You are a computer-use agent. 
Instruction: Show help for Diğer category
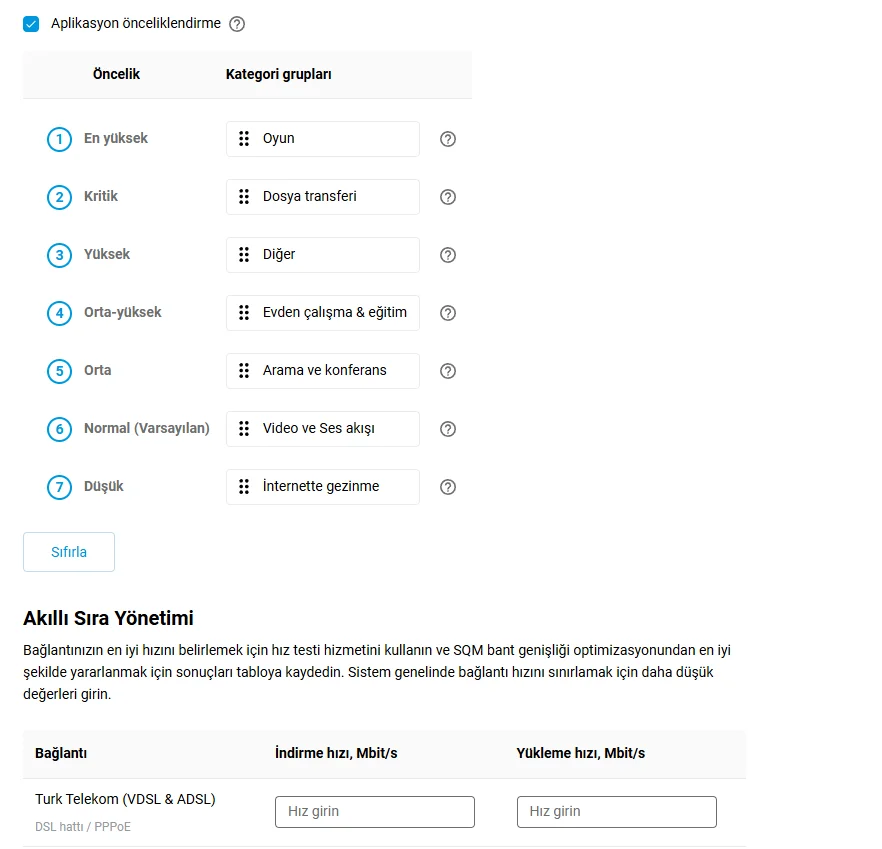coord(448,255)
